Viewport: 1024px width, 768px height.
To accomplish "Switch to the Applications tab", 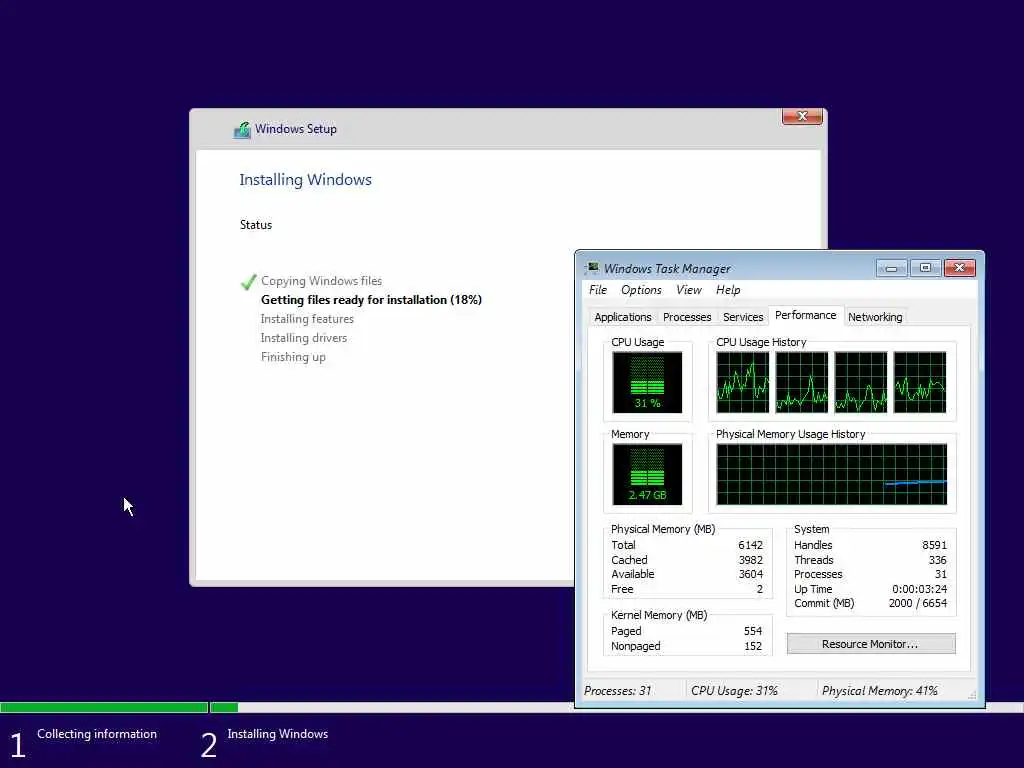I will pos(622,317).
